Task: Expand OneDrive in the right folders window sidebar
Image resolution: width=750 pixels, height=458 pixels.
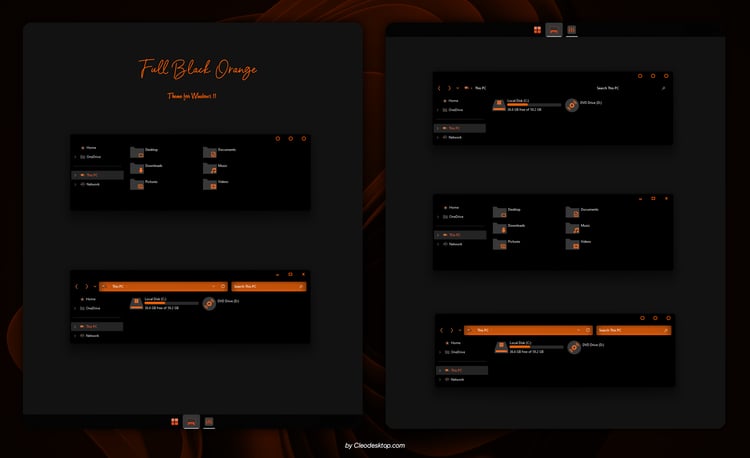Action: tap(438, 217)
